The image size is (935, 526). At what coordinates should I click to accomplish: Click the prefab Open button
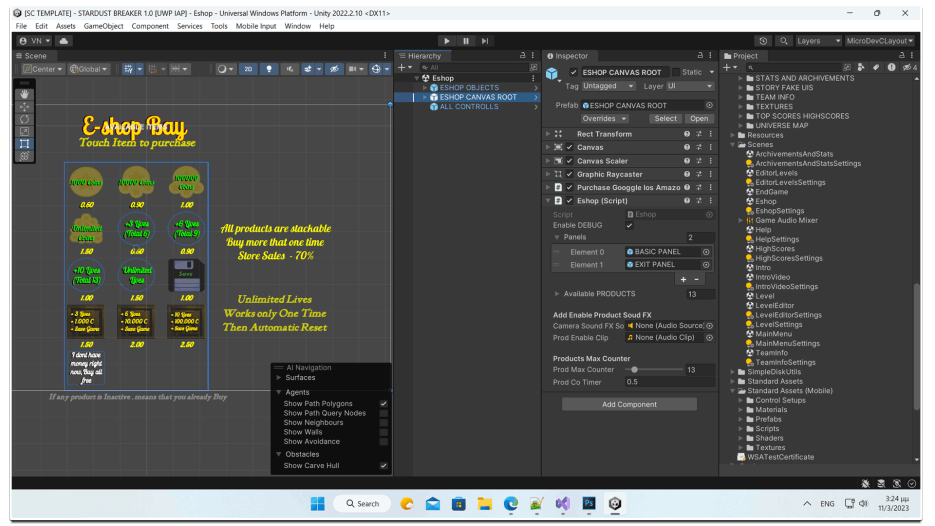(x=698, y=118)
